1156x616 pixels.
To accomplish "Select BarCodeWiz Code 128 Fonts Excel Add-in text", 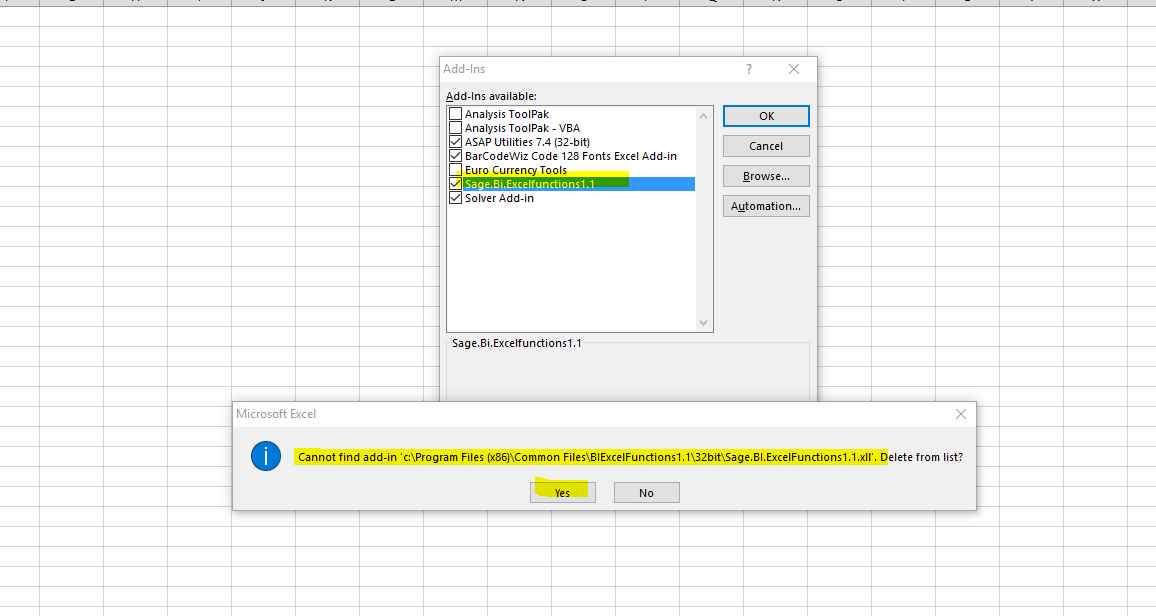I will (571, 156).
